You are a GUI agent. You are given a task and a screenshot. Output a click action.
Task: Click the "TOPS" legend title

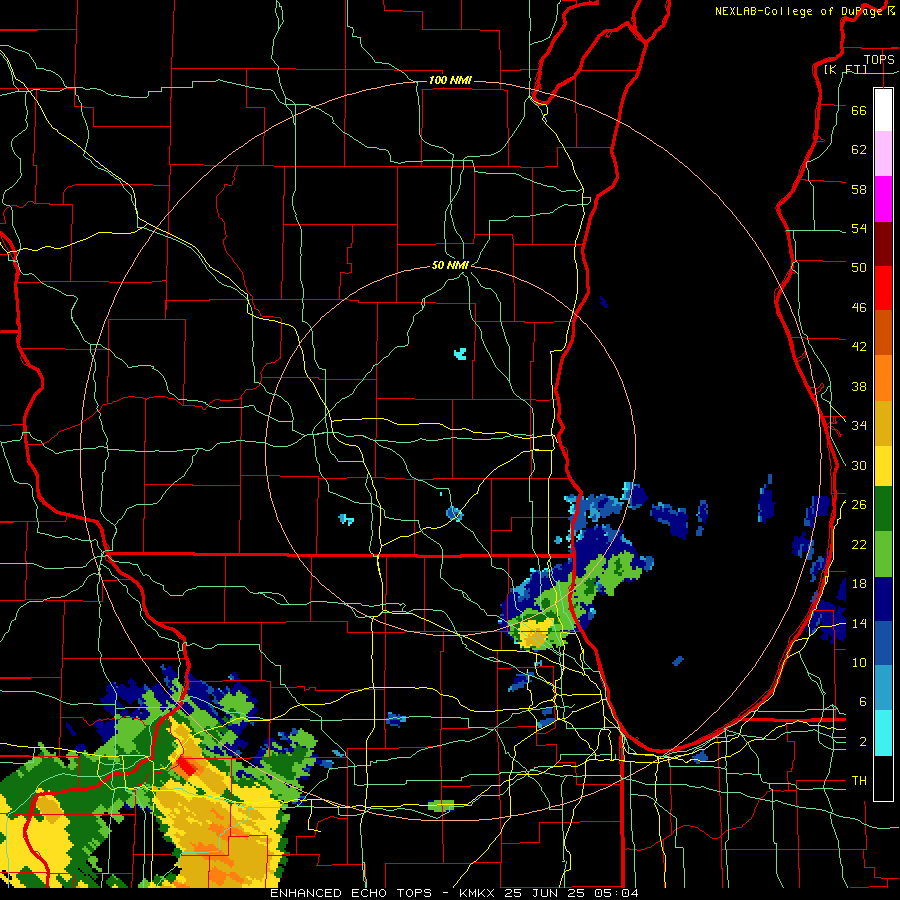pyautogui.click(x=879, y=60)
